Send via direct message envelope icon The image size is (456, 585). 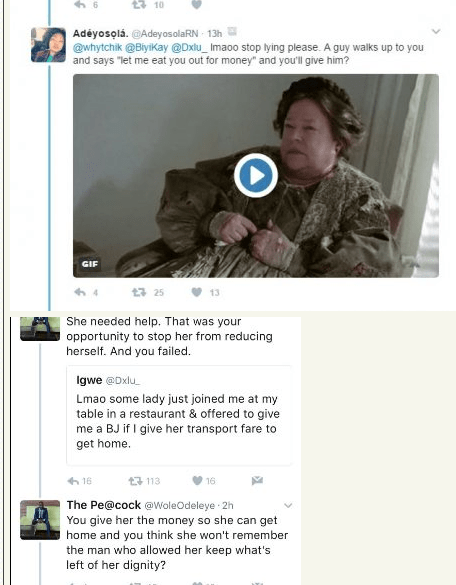[x=257, y=481]
